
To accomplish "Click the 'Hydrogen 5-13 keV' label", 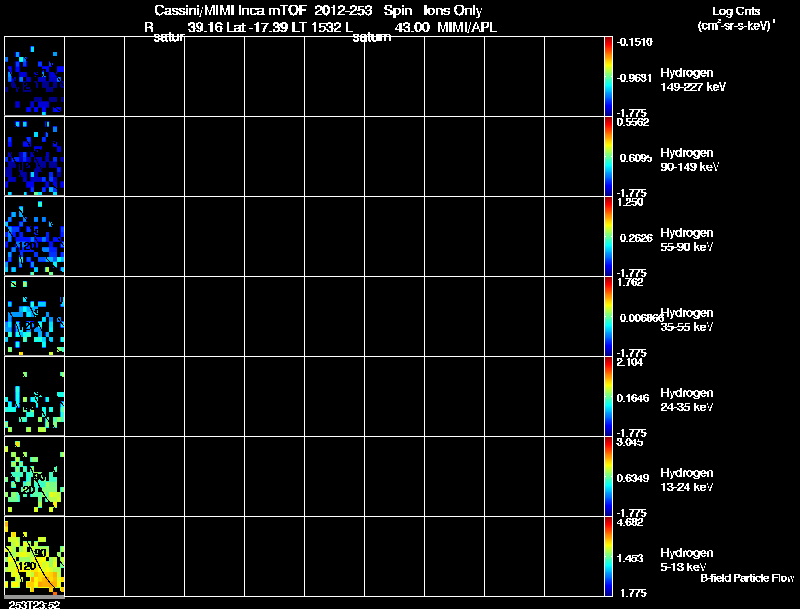I will (687, 560).
